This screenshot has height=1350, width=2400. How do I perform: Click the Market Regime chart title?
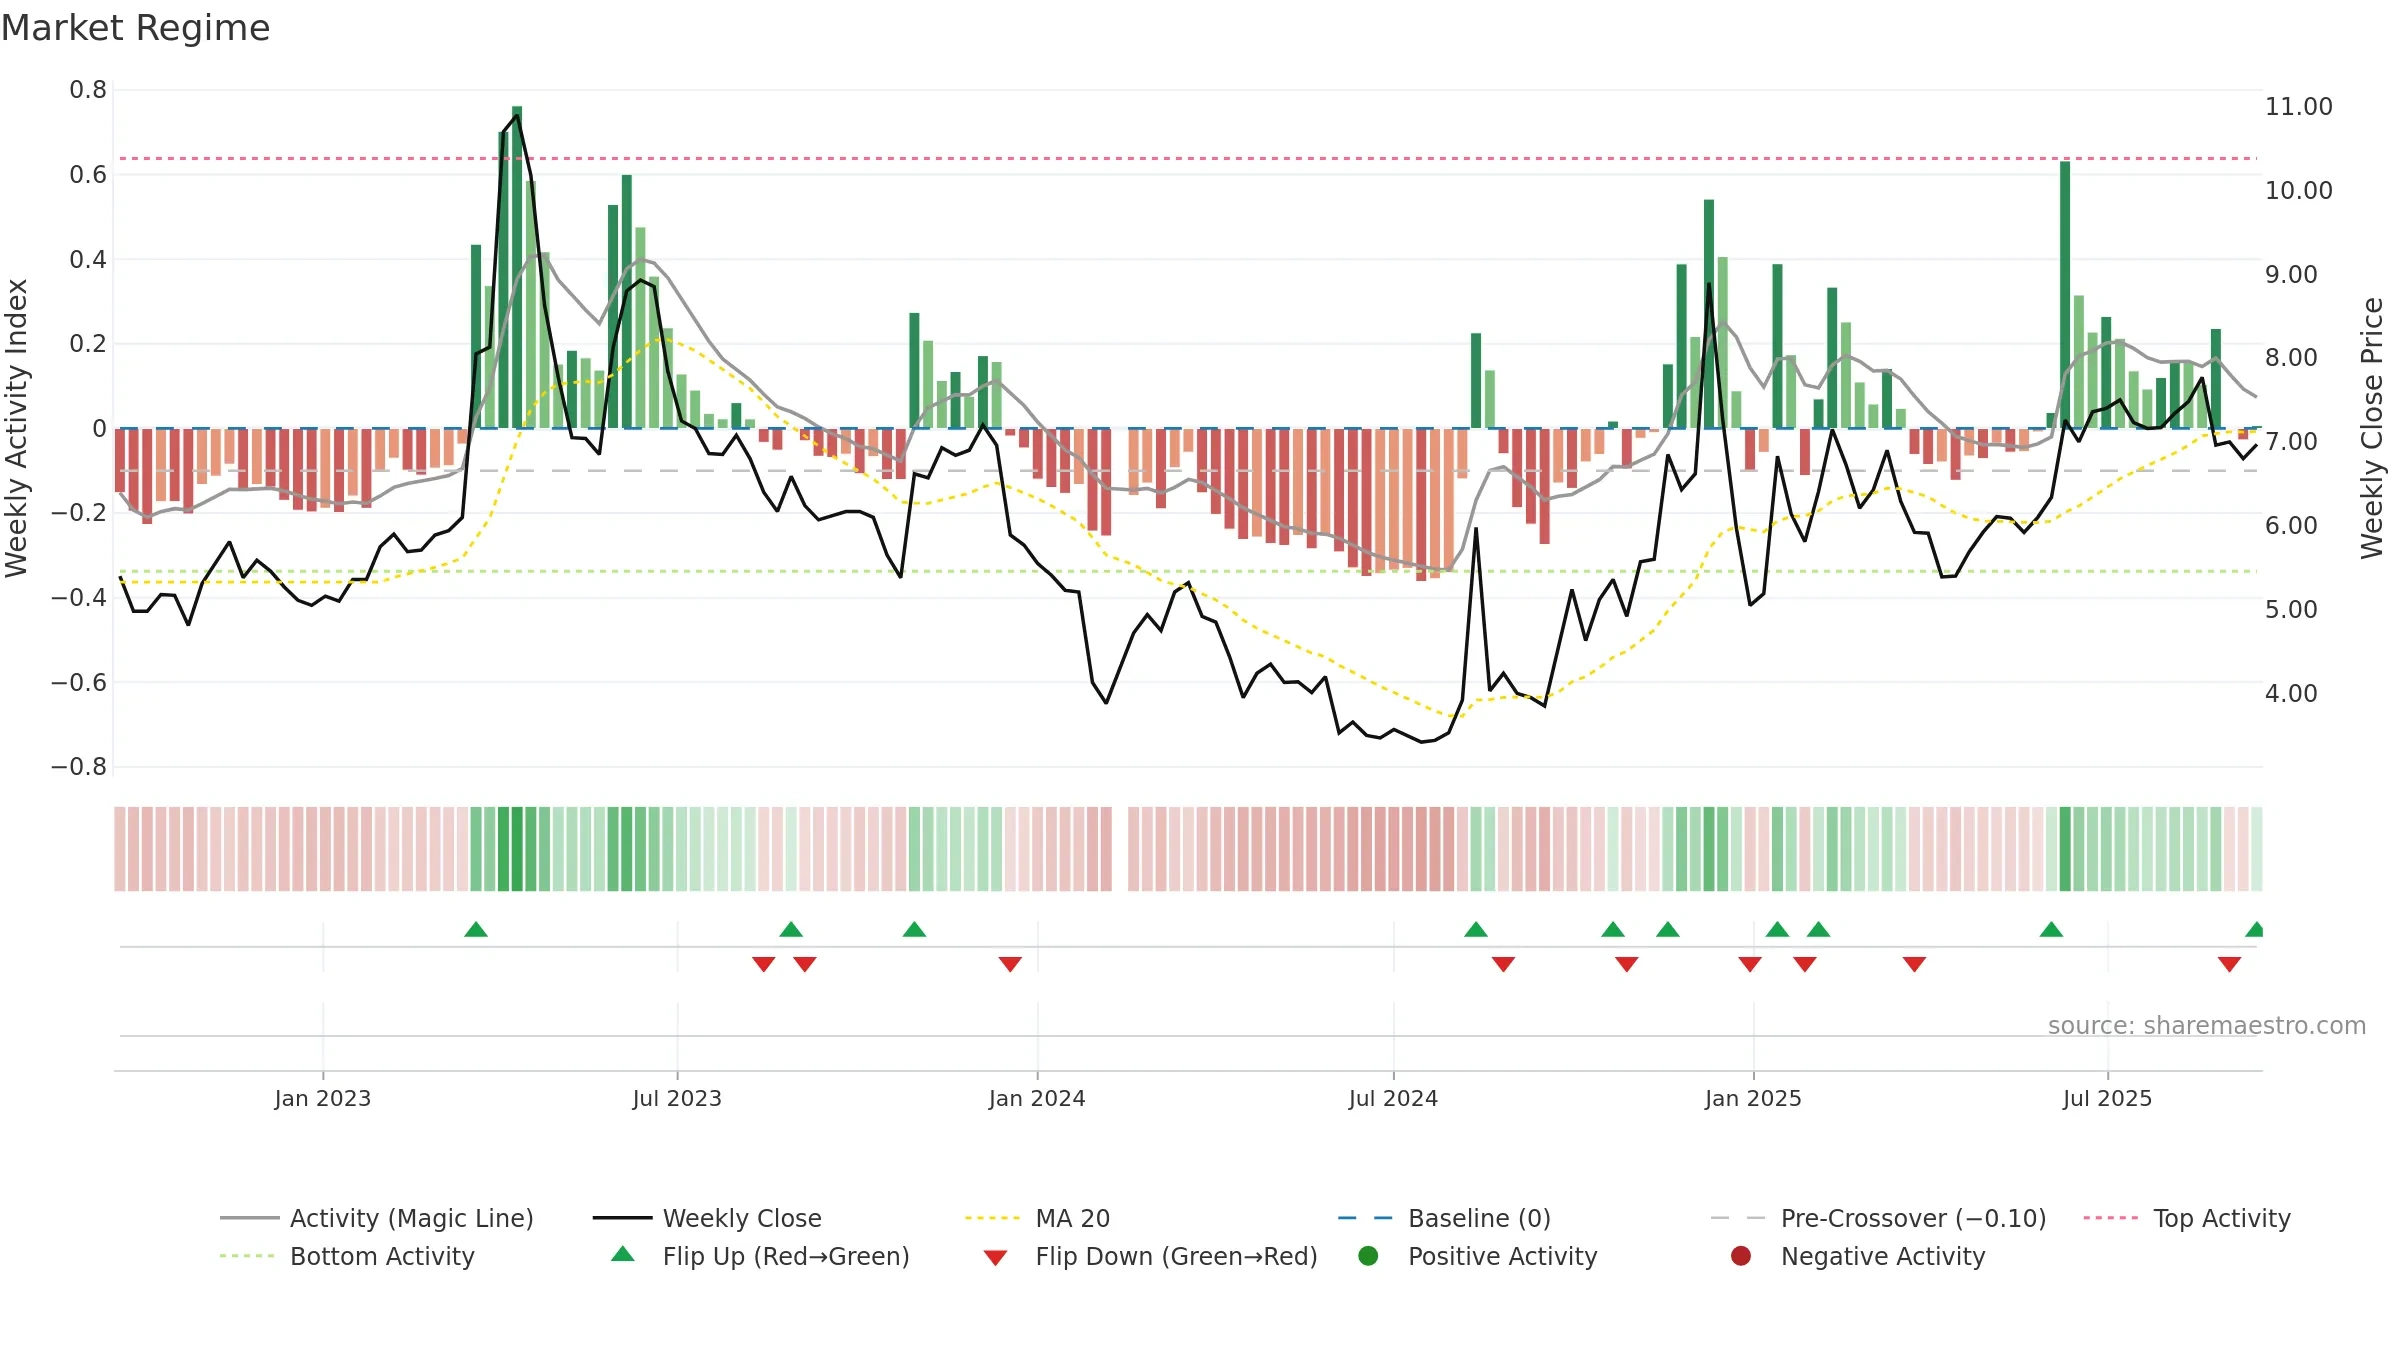tap(135, 28)
